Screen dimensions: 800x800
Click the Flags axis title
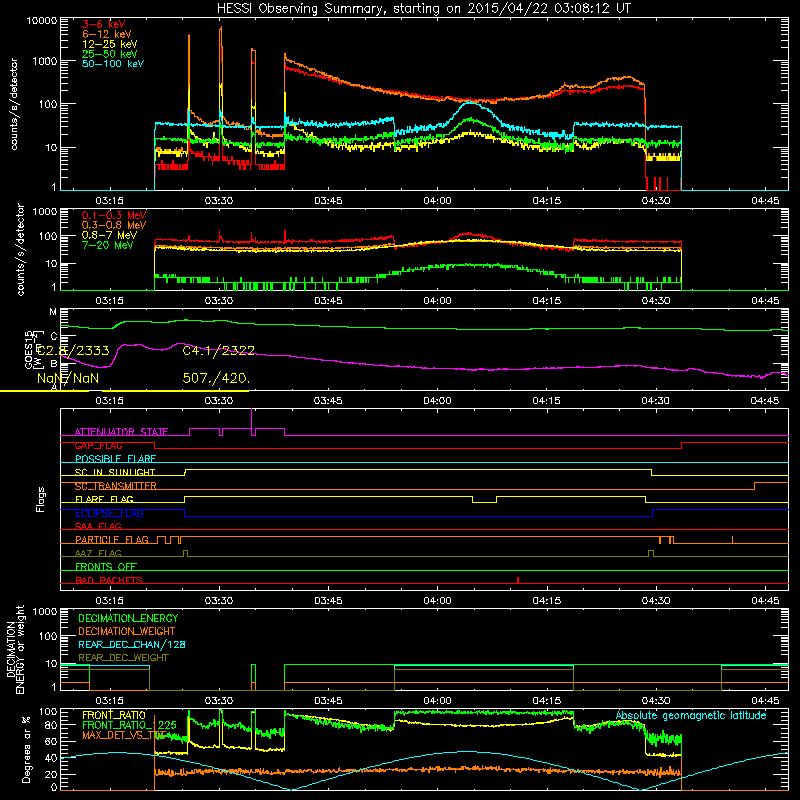pyautogui.click(x=41, y=499)
